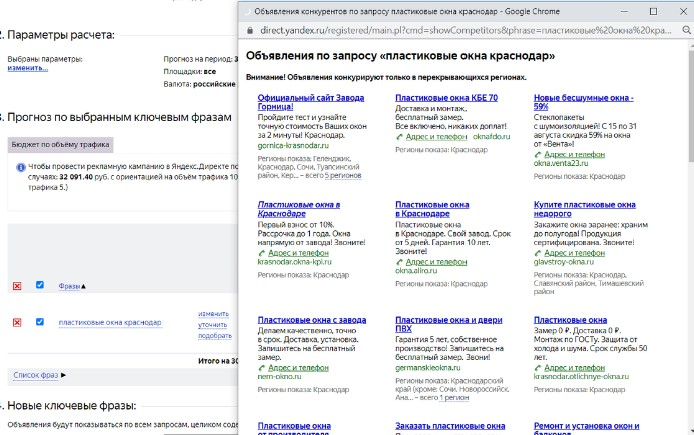Click the подобрать link next to the phrase

pyautogui.click(x=215, y=335)
